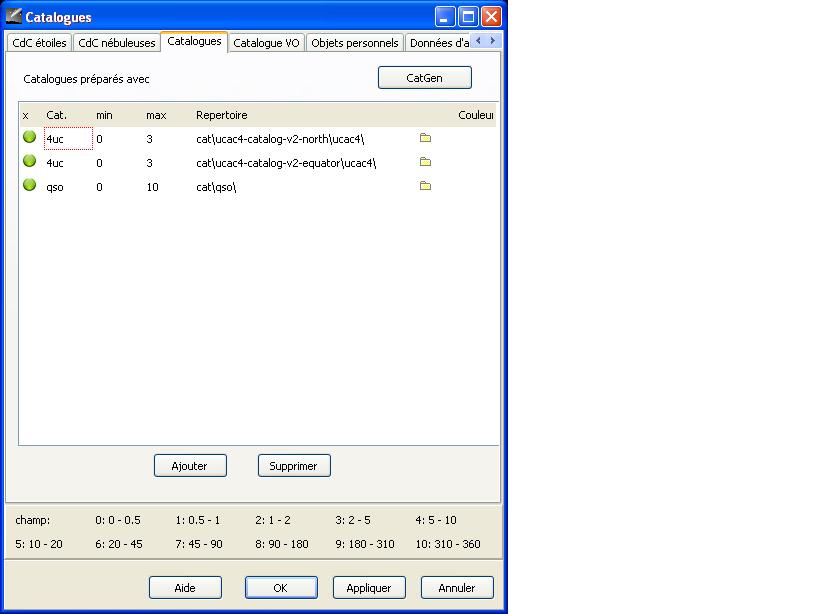Open Aide help button
This screenshot has height=614, width=840.
pyautogui.click(x=185, y=588)
